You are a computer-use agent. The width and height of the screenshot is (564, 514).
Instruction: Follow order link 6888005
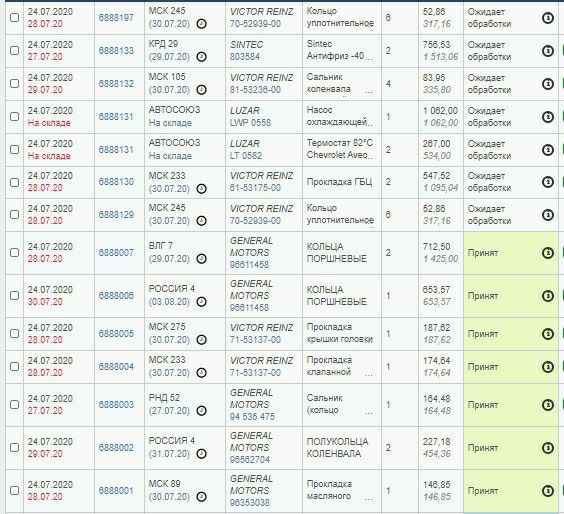pyautogui.click(x=116, y=334)
